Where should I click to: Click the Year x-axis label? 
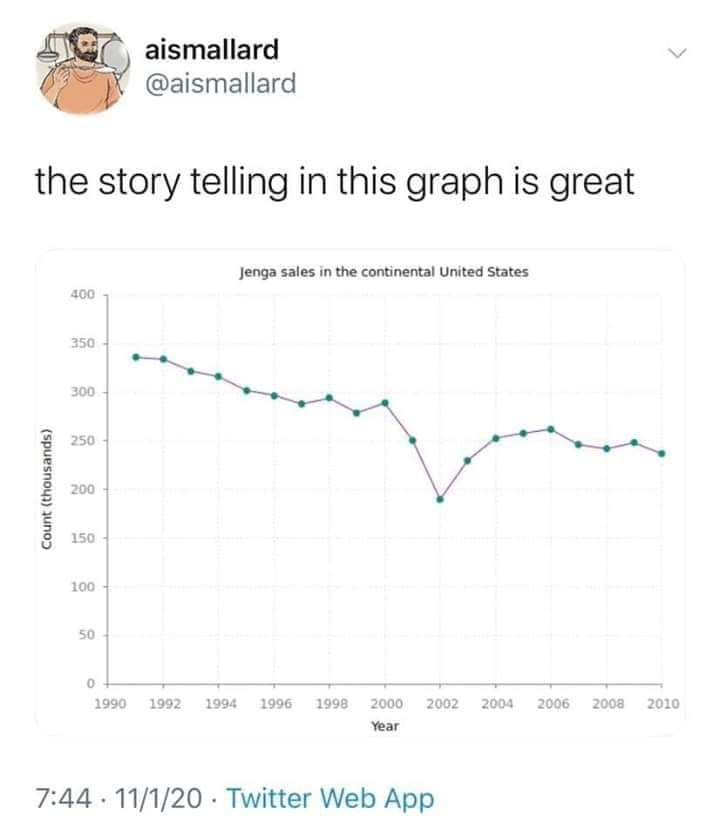(x=385, y=726)
